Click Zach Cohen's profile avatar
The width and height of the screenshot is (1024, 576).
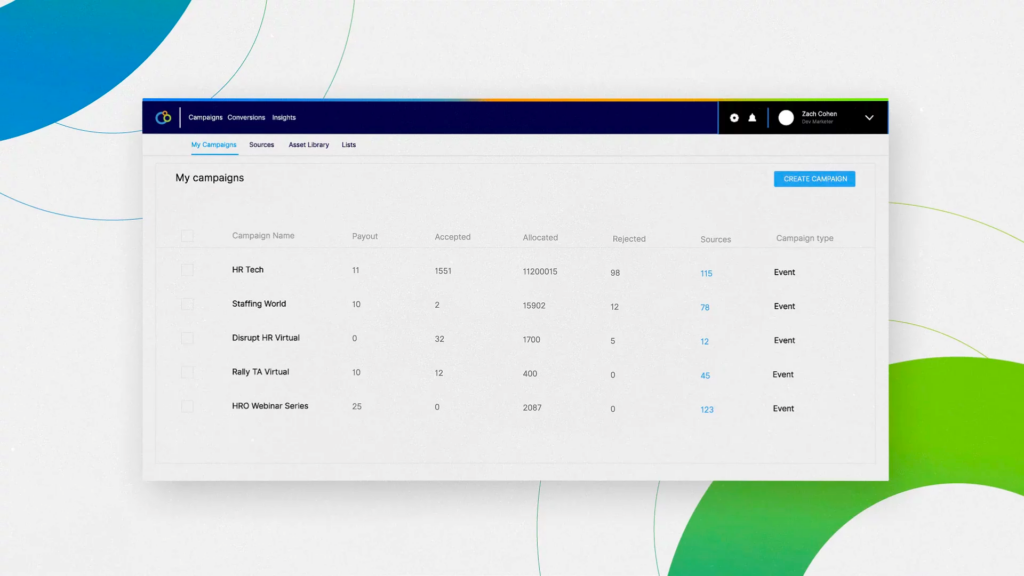pos(787,117)
